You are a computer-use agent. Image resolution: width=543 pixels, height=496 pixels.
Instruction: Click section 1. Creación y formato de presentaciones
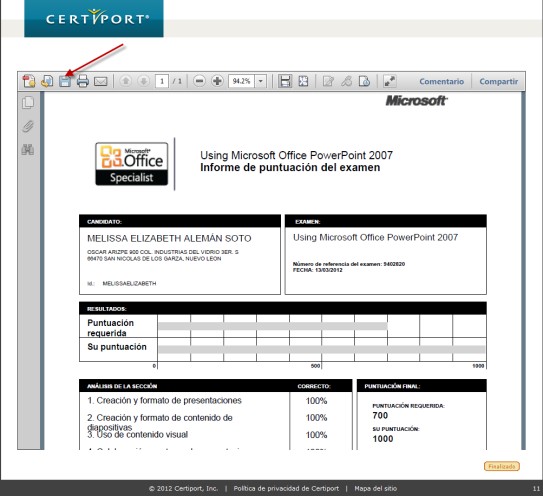pos(164,400)
